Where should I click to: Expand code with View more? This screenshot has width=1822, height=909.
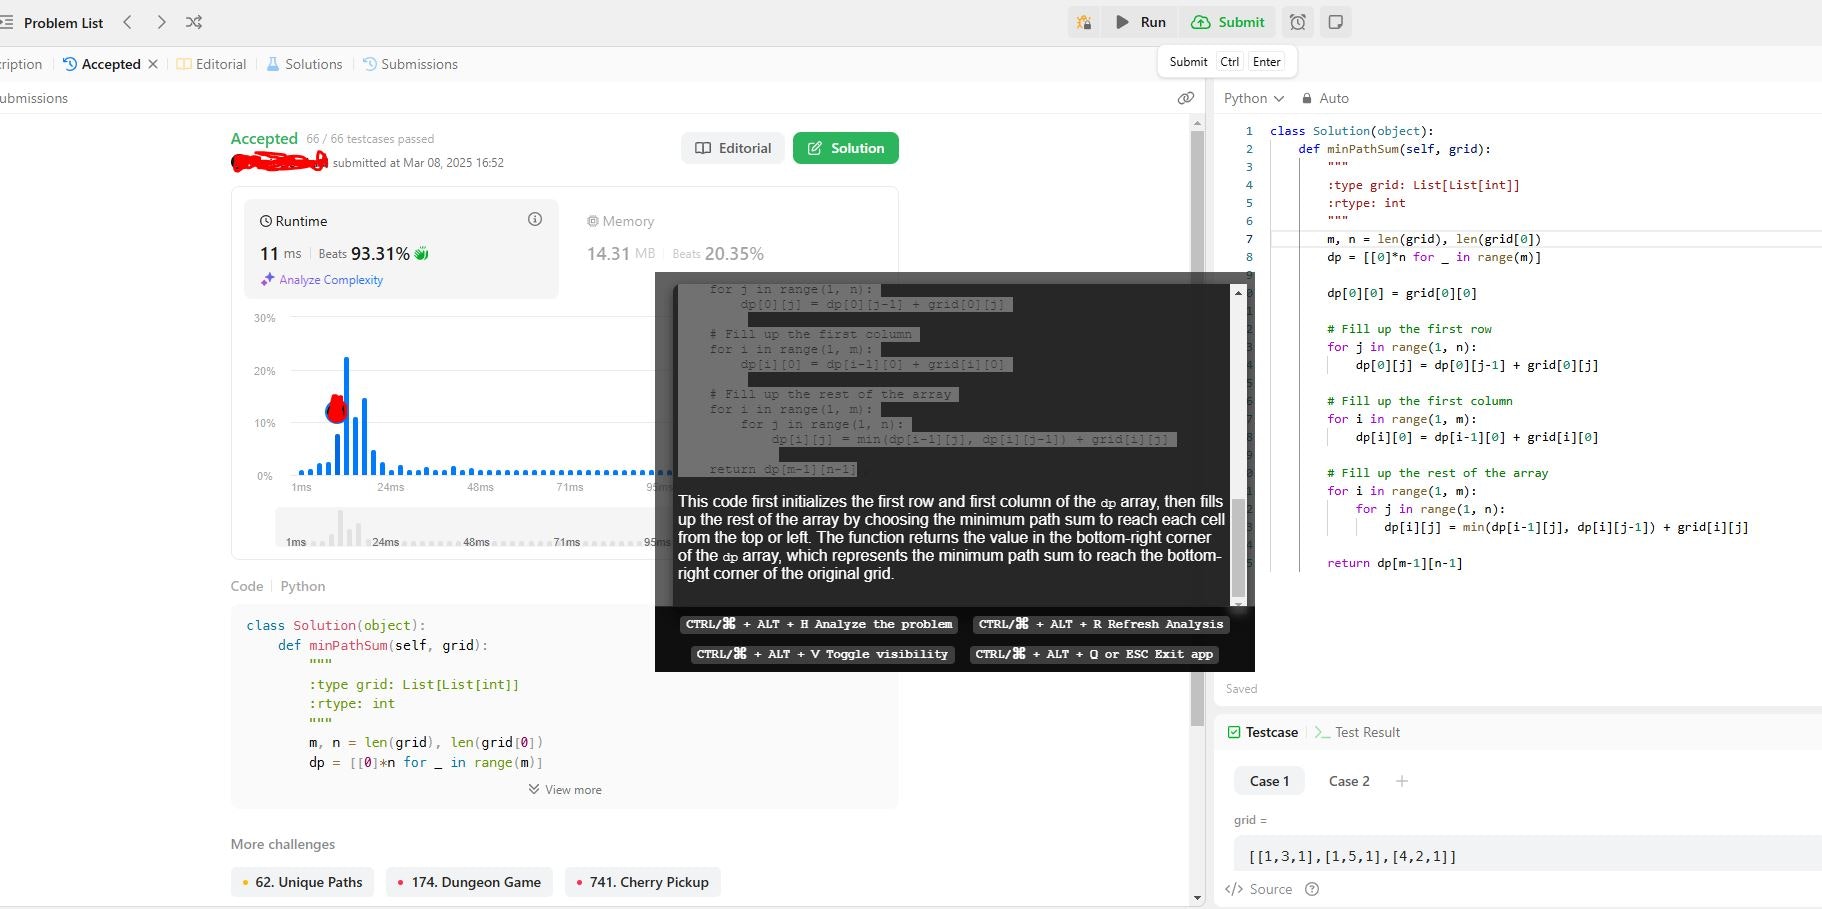565,790
